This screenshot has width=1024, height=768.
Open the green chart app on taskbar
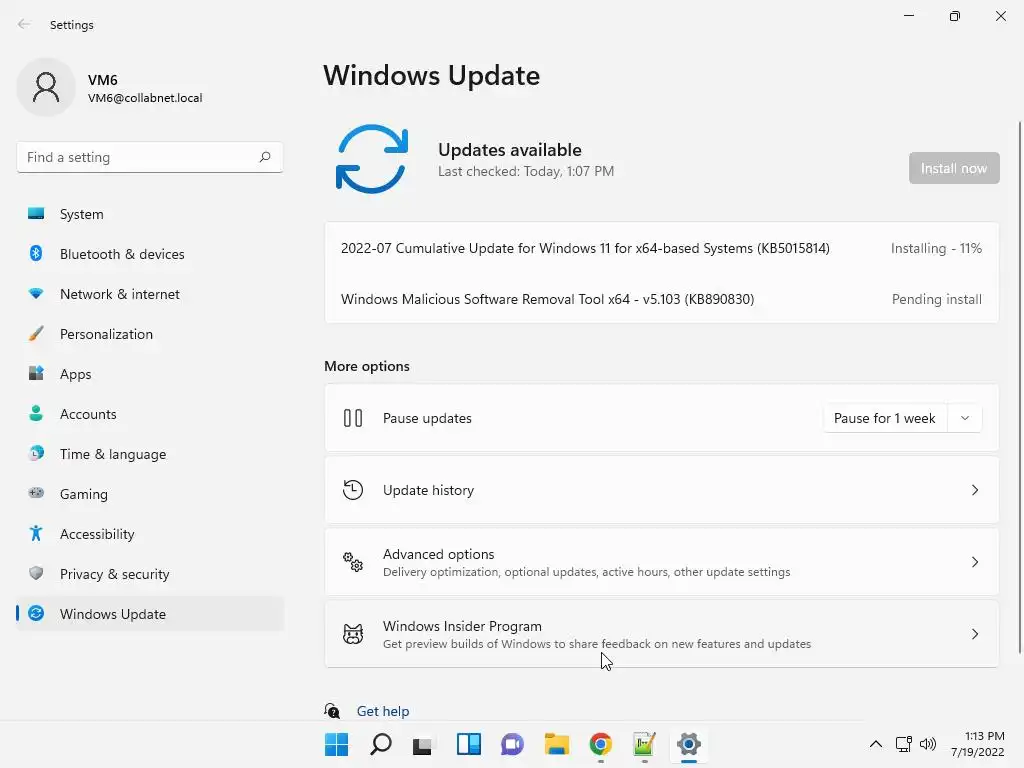click(644, 744)
